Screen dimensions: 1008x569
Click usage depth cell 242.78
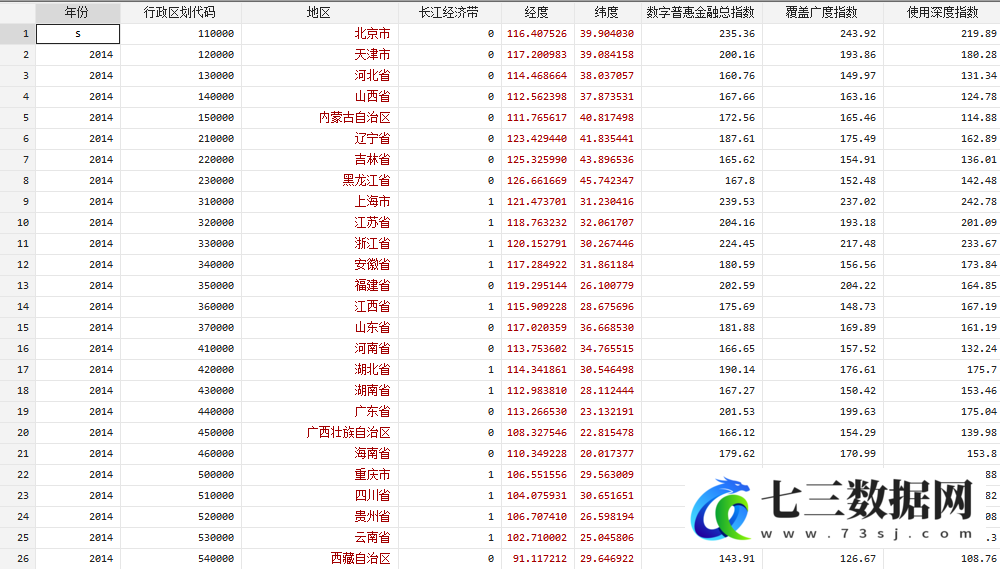coord(942,201)
